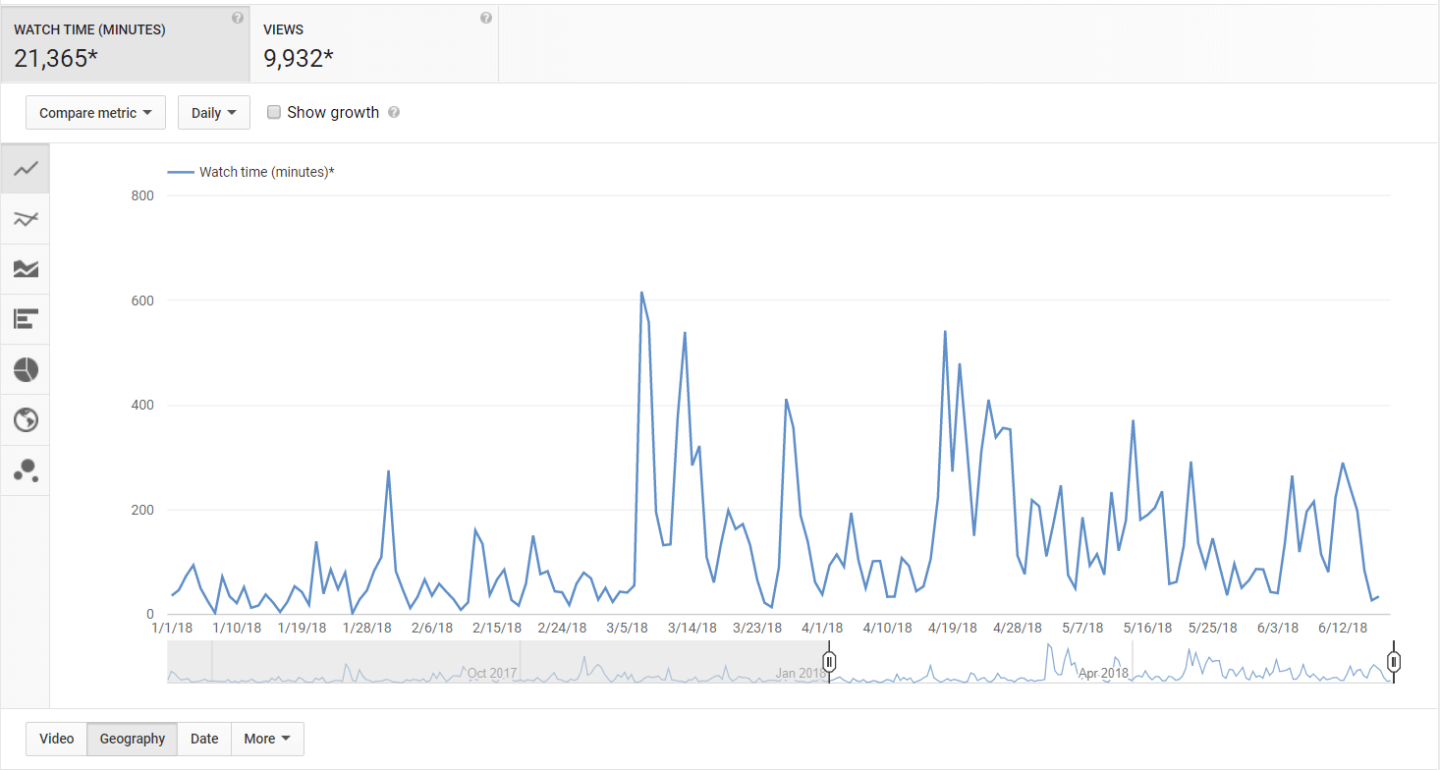Image resolution: width=1440 pixels, height=770 pixels.
Task: Switch to multi-line chart view
Action: [26, 219]
